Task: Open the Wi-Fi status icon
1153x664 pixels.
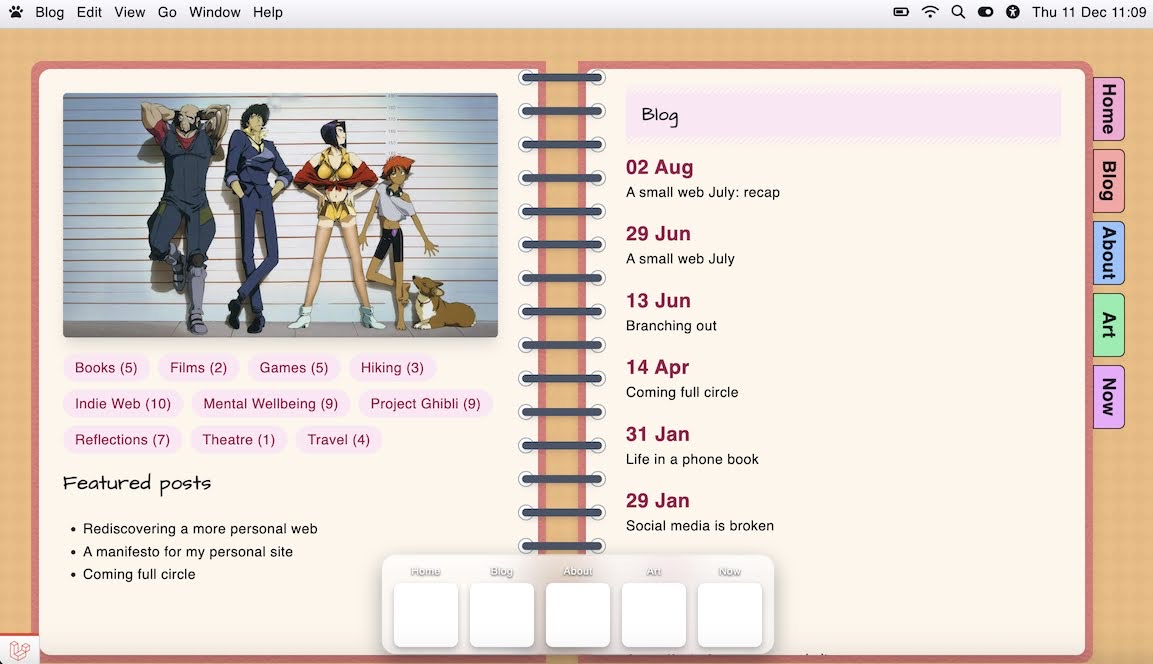Action: (x=930, y=12)
